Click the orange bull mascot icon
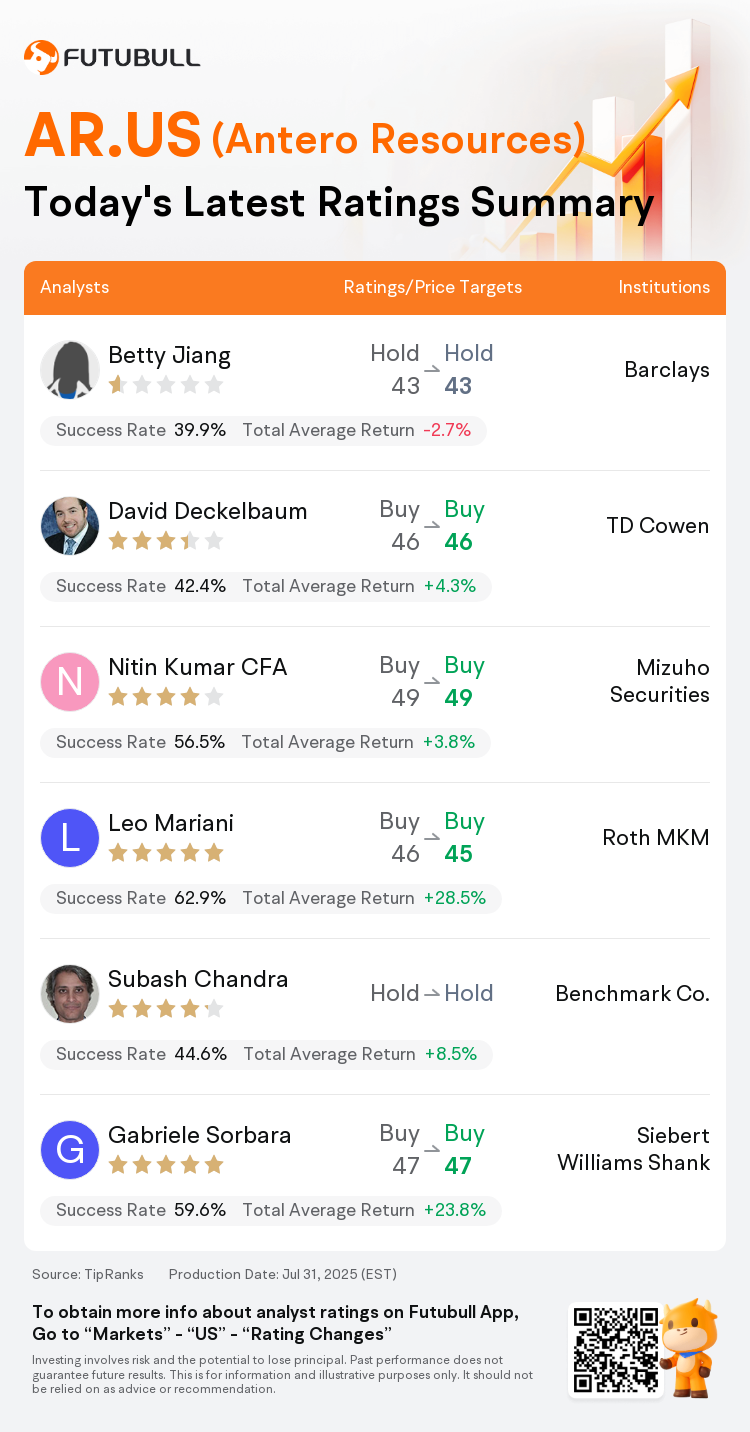Screen dimensions: 750x1432 (x=691, y=1347)
